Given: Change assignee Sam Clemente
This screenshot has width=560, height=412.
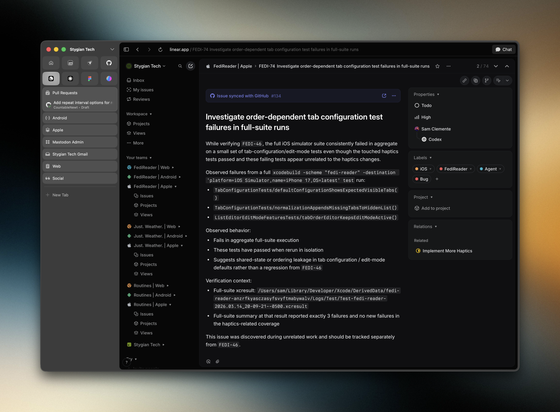Looking at the screenshot, I should pyautogui.click(x=432, y=129).
